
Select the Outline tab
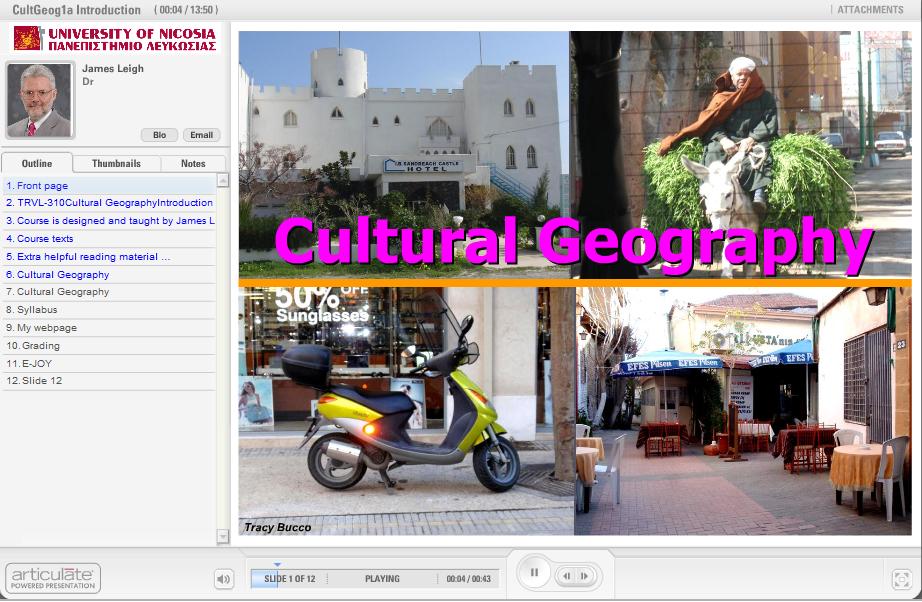(x=37, y=163)
